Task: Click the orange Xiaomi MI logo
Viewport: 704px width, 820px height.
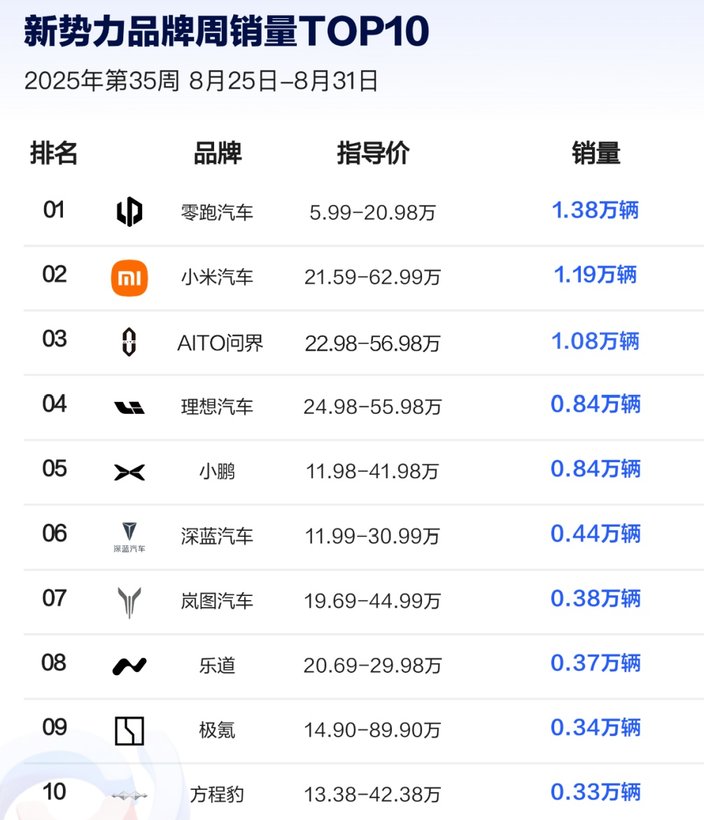Action: (x=129, y=276)
